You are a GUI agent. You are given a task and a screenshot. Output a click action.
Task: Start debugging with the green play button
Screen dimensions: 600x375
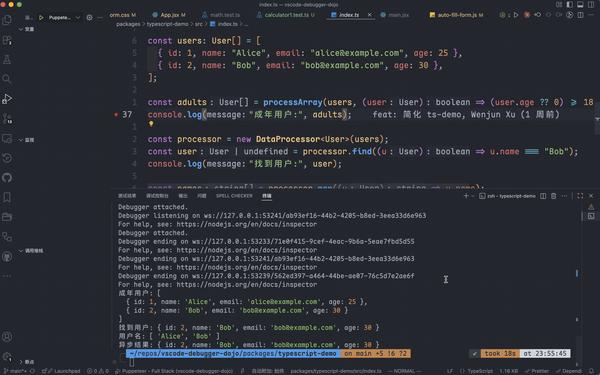pos(41,17)
